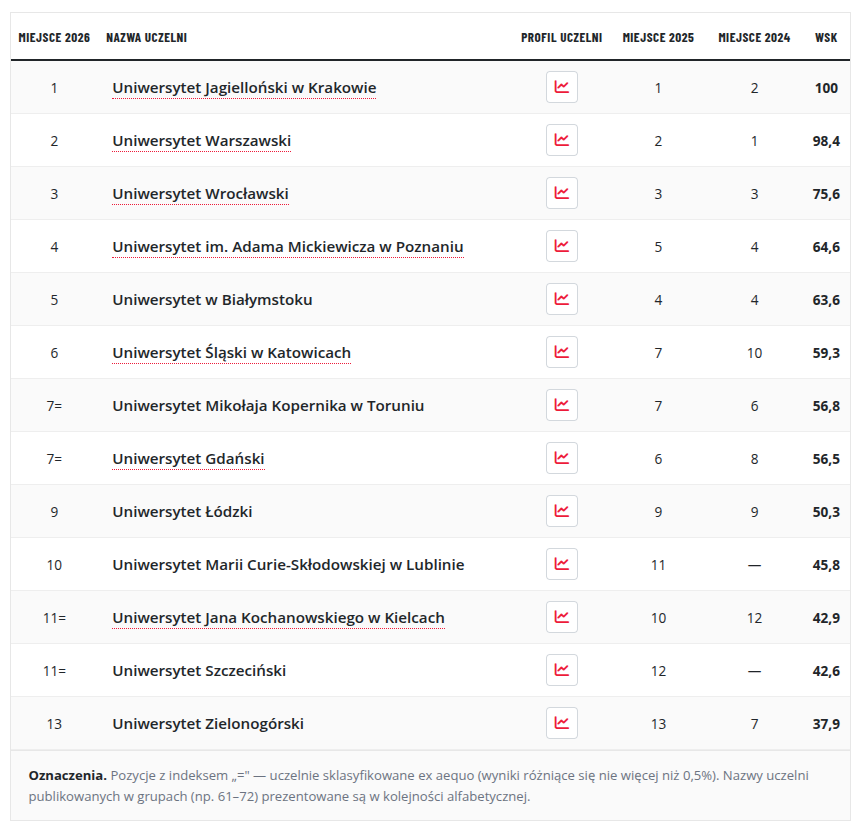Open the Uniwersytet Jagielloński w Krakowie link
Screen dimensions: 862x834
244,88
